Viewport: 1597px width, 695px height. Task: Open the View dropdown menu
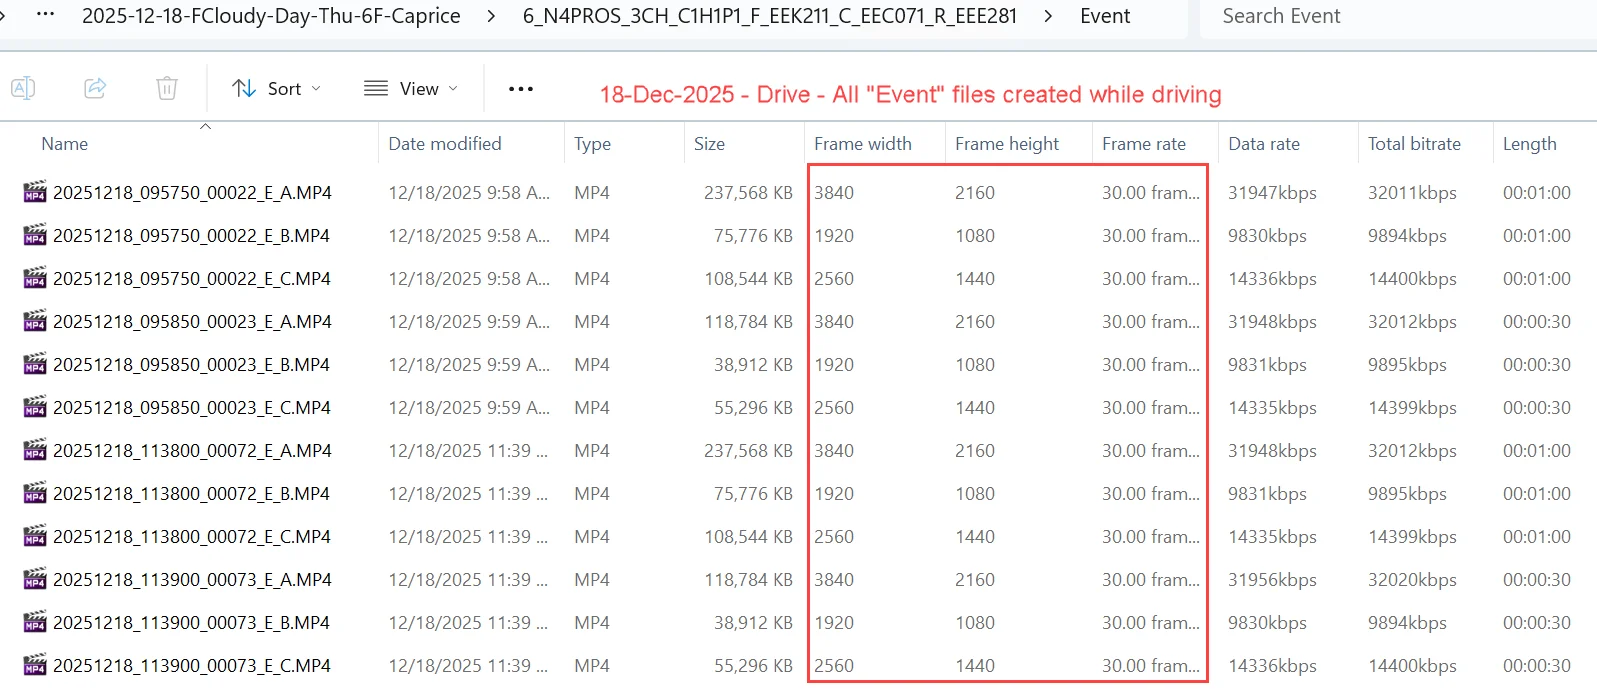point(411,89)
